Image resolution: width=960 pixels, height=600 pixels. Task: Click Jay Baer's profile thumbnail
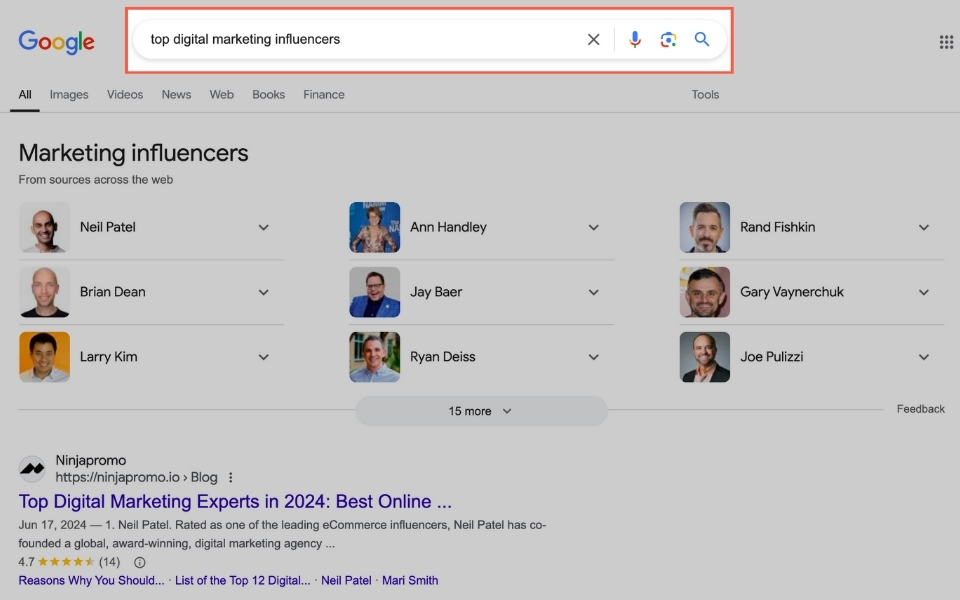click(374, 292)
